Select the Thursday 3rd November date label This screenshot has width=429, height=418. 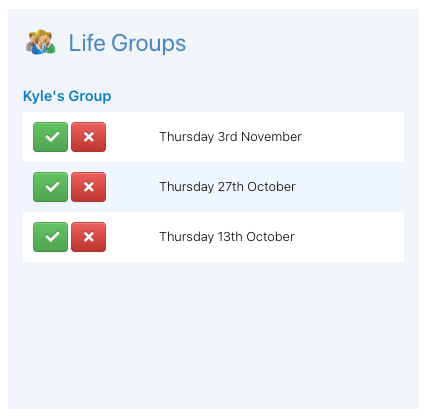(230, 137)
